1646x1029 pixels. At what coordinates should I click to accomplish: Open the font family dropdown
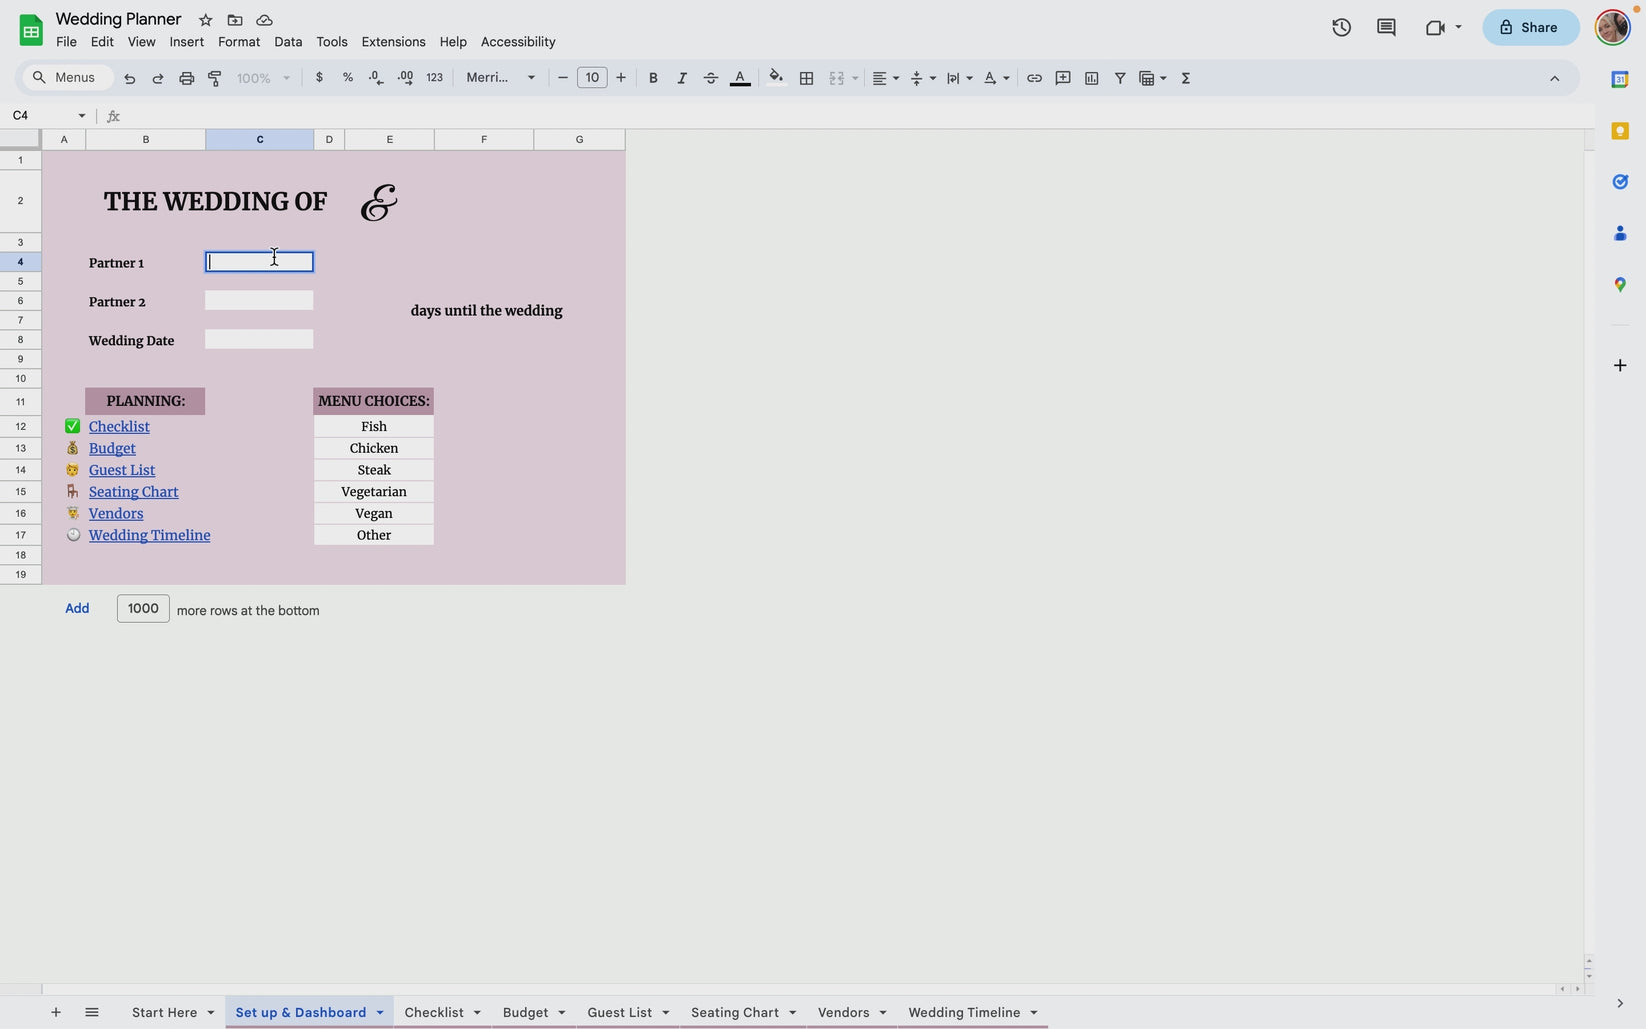click(x=500, y=78)
